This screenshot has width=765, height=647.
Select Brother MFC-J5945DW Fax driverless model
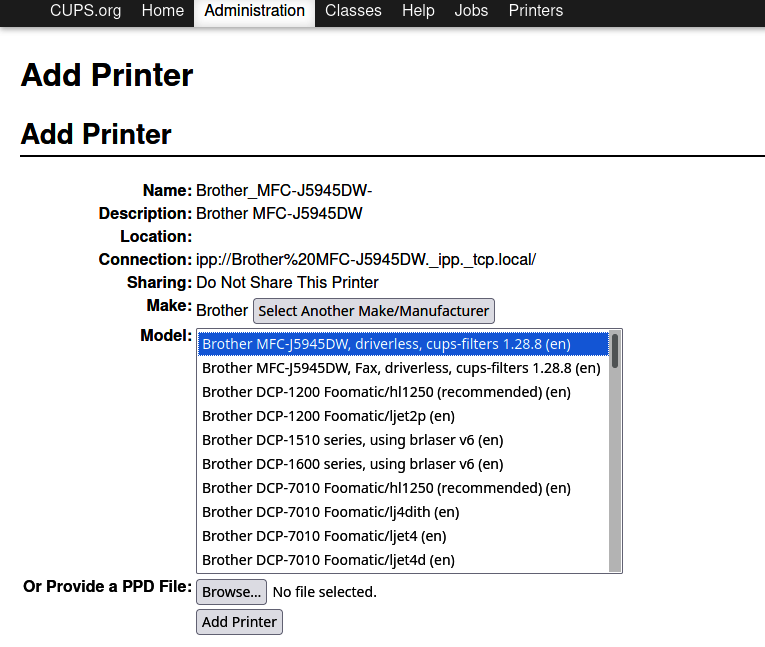click(403, 368)
